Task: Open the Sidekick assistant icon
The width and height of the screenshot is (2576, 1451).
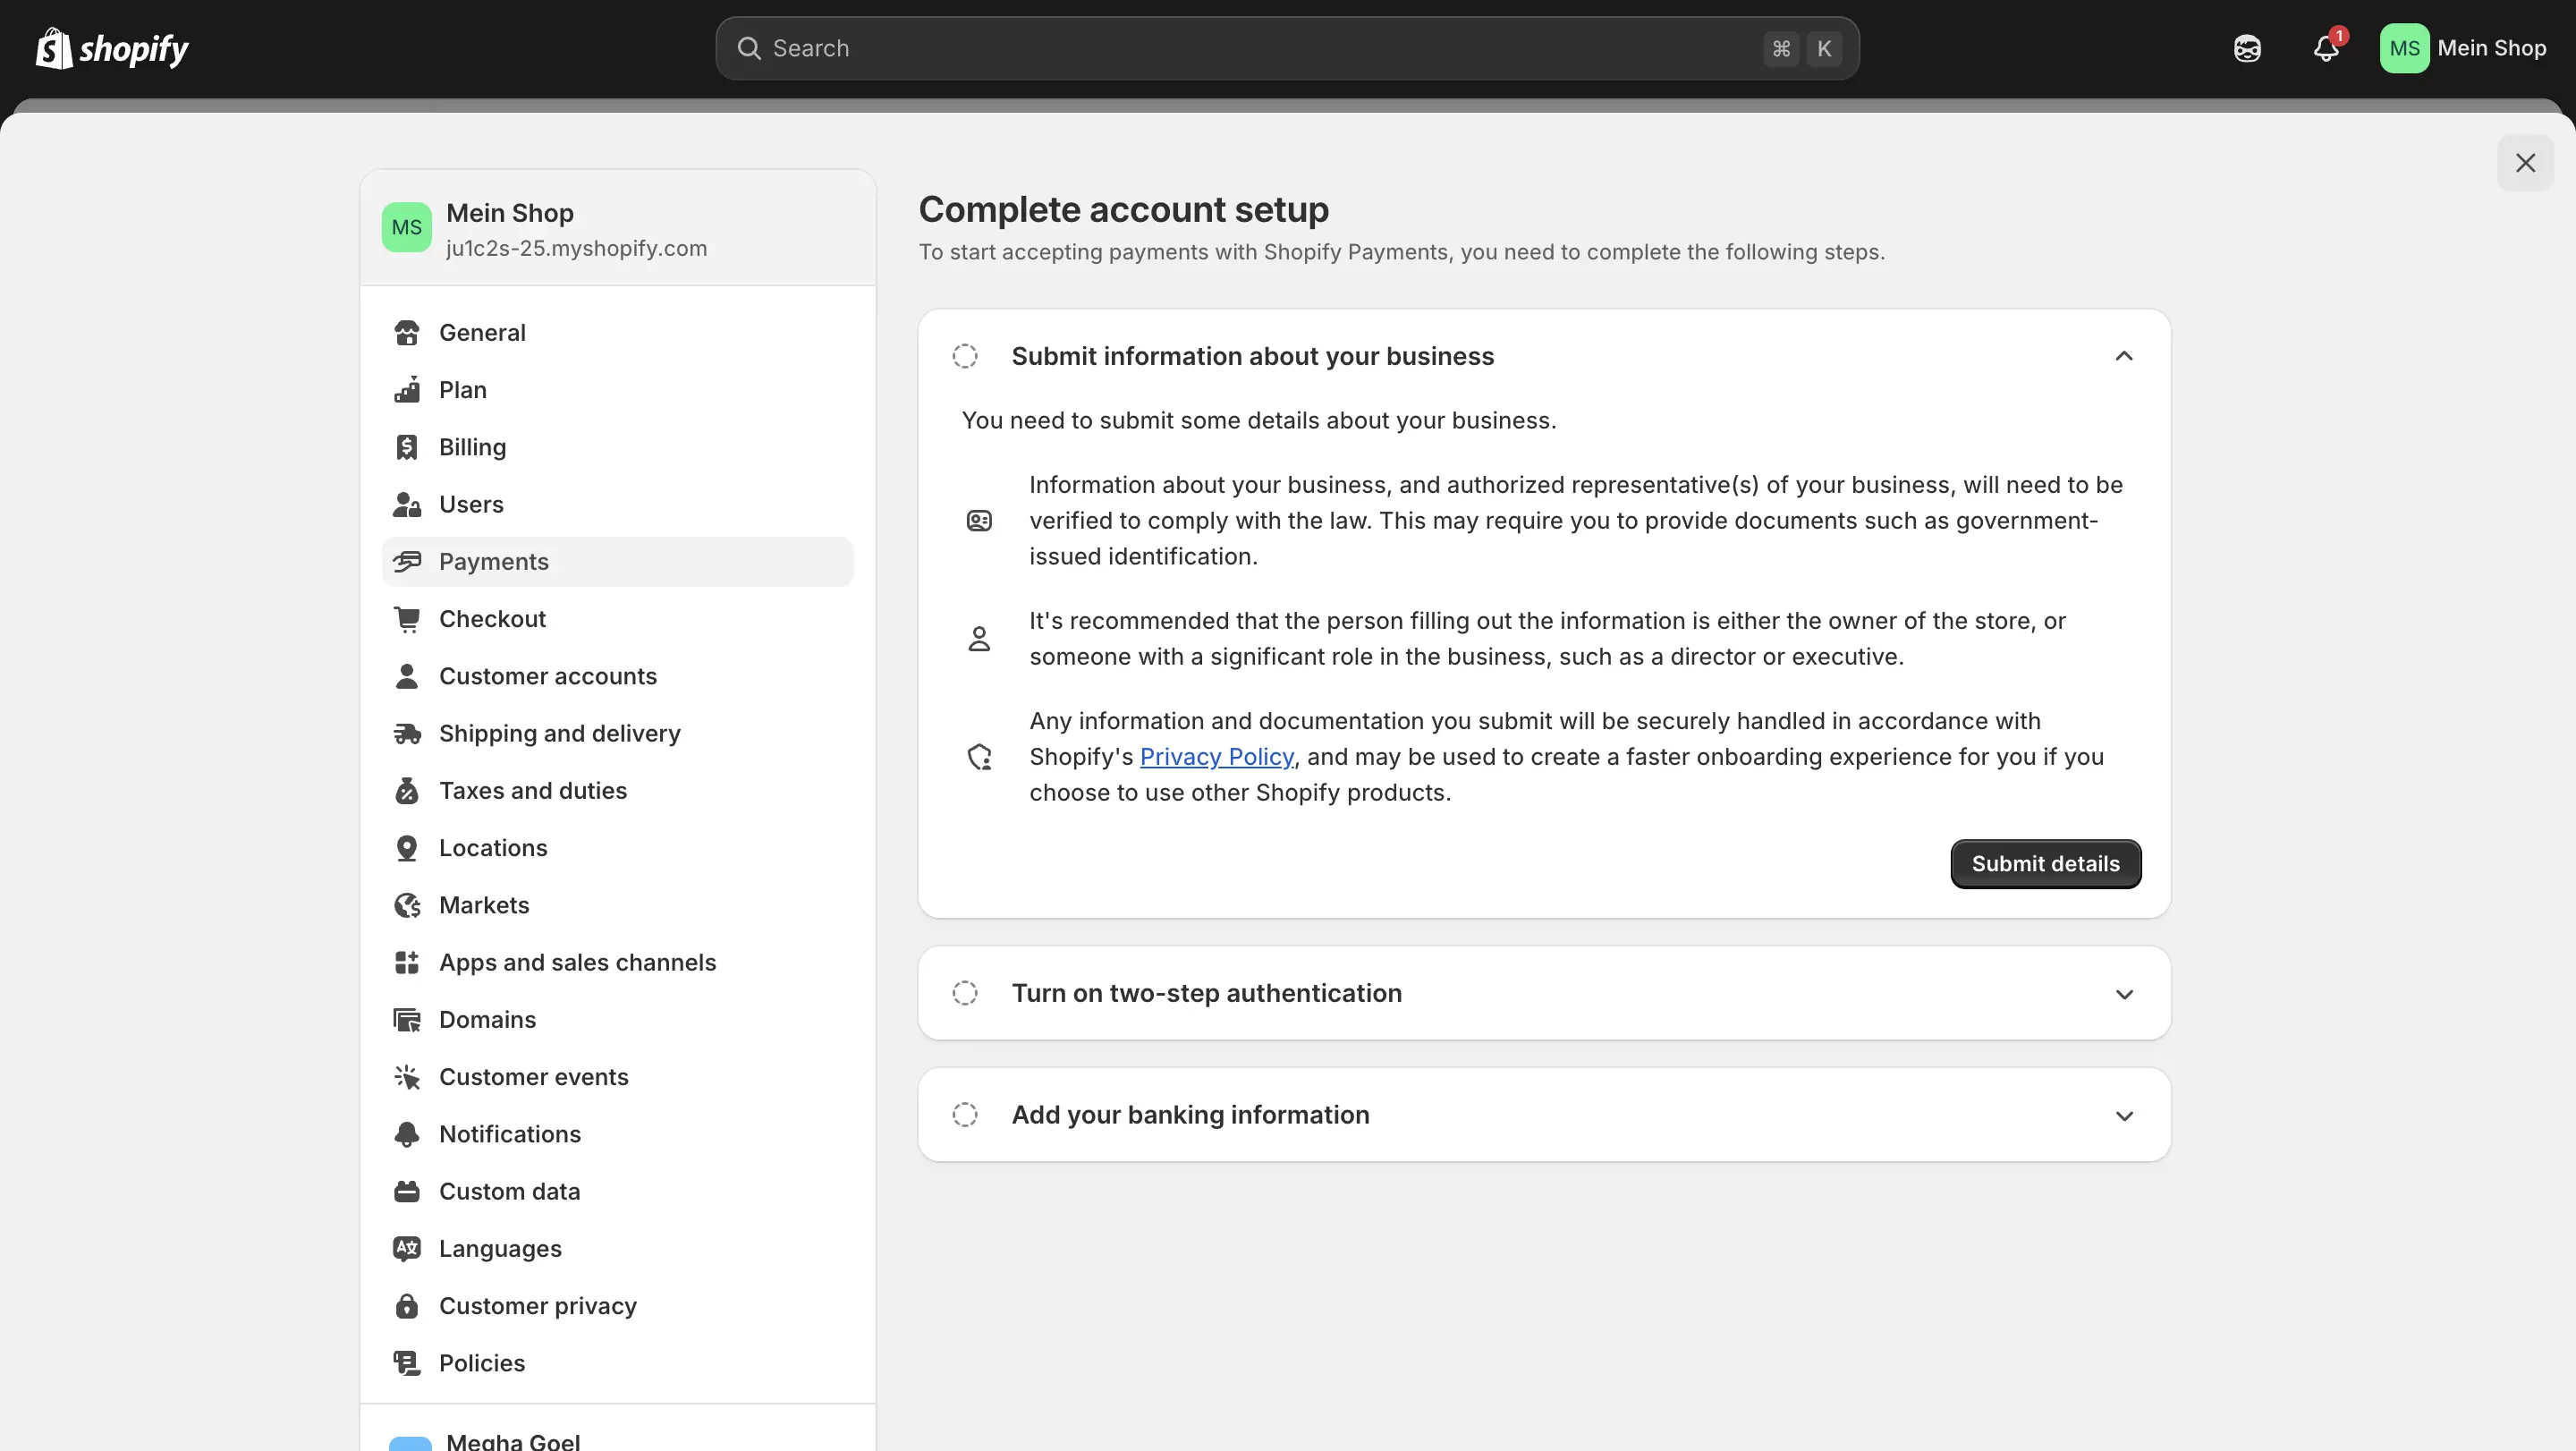Action: [x=2247, y=48]
